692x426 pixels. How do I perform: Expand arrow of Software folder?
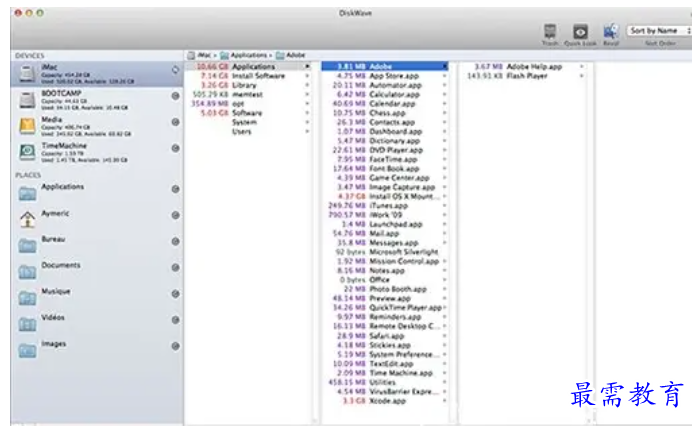pyautogui.click(x=307, y=113)
